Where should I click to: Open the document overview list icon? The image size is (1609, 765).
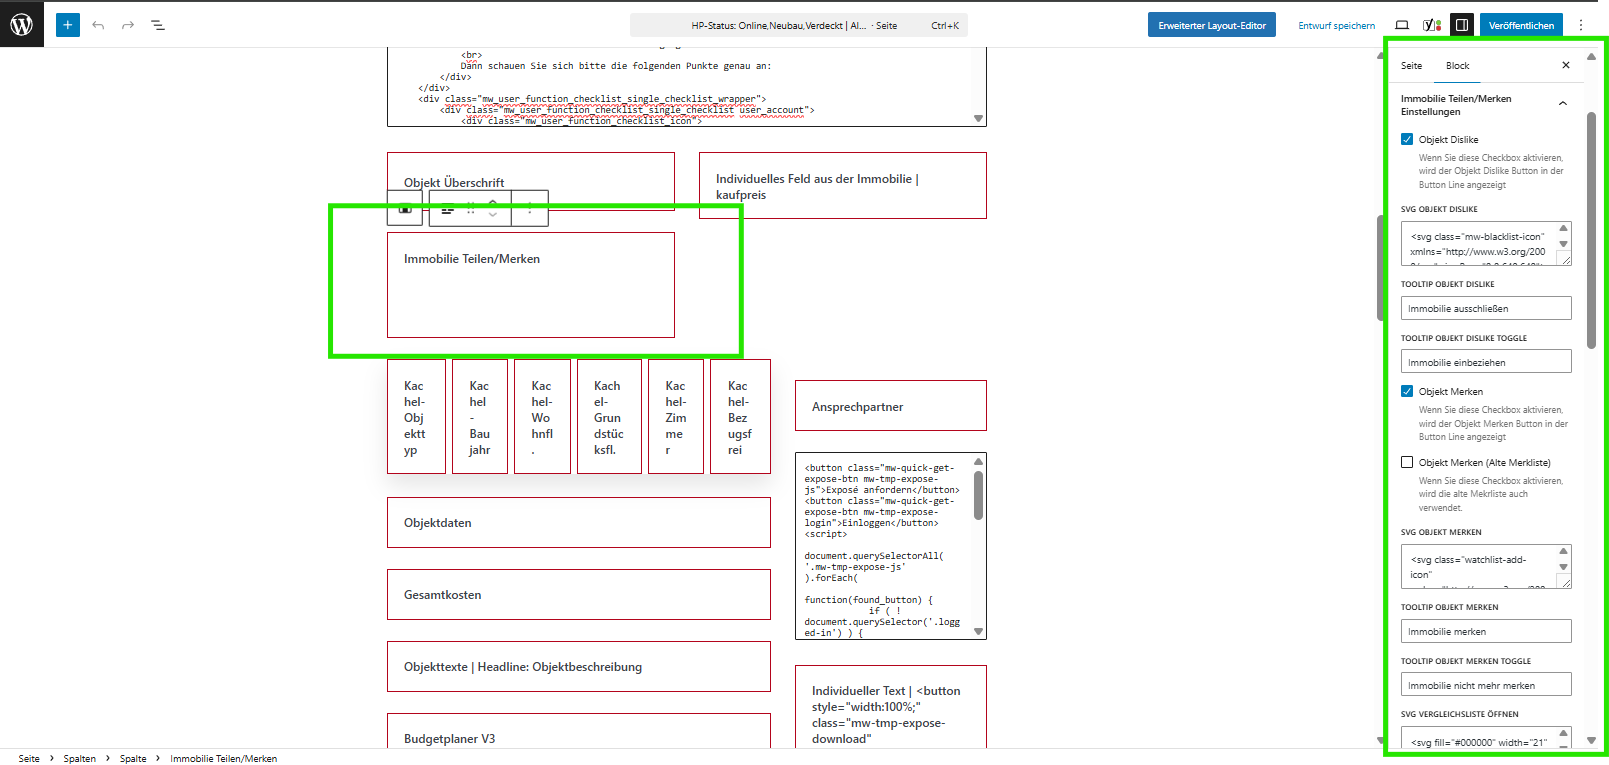[158, 25]
